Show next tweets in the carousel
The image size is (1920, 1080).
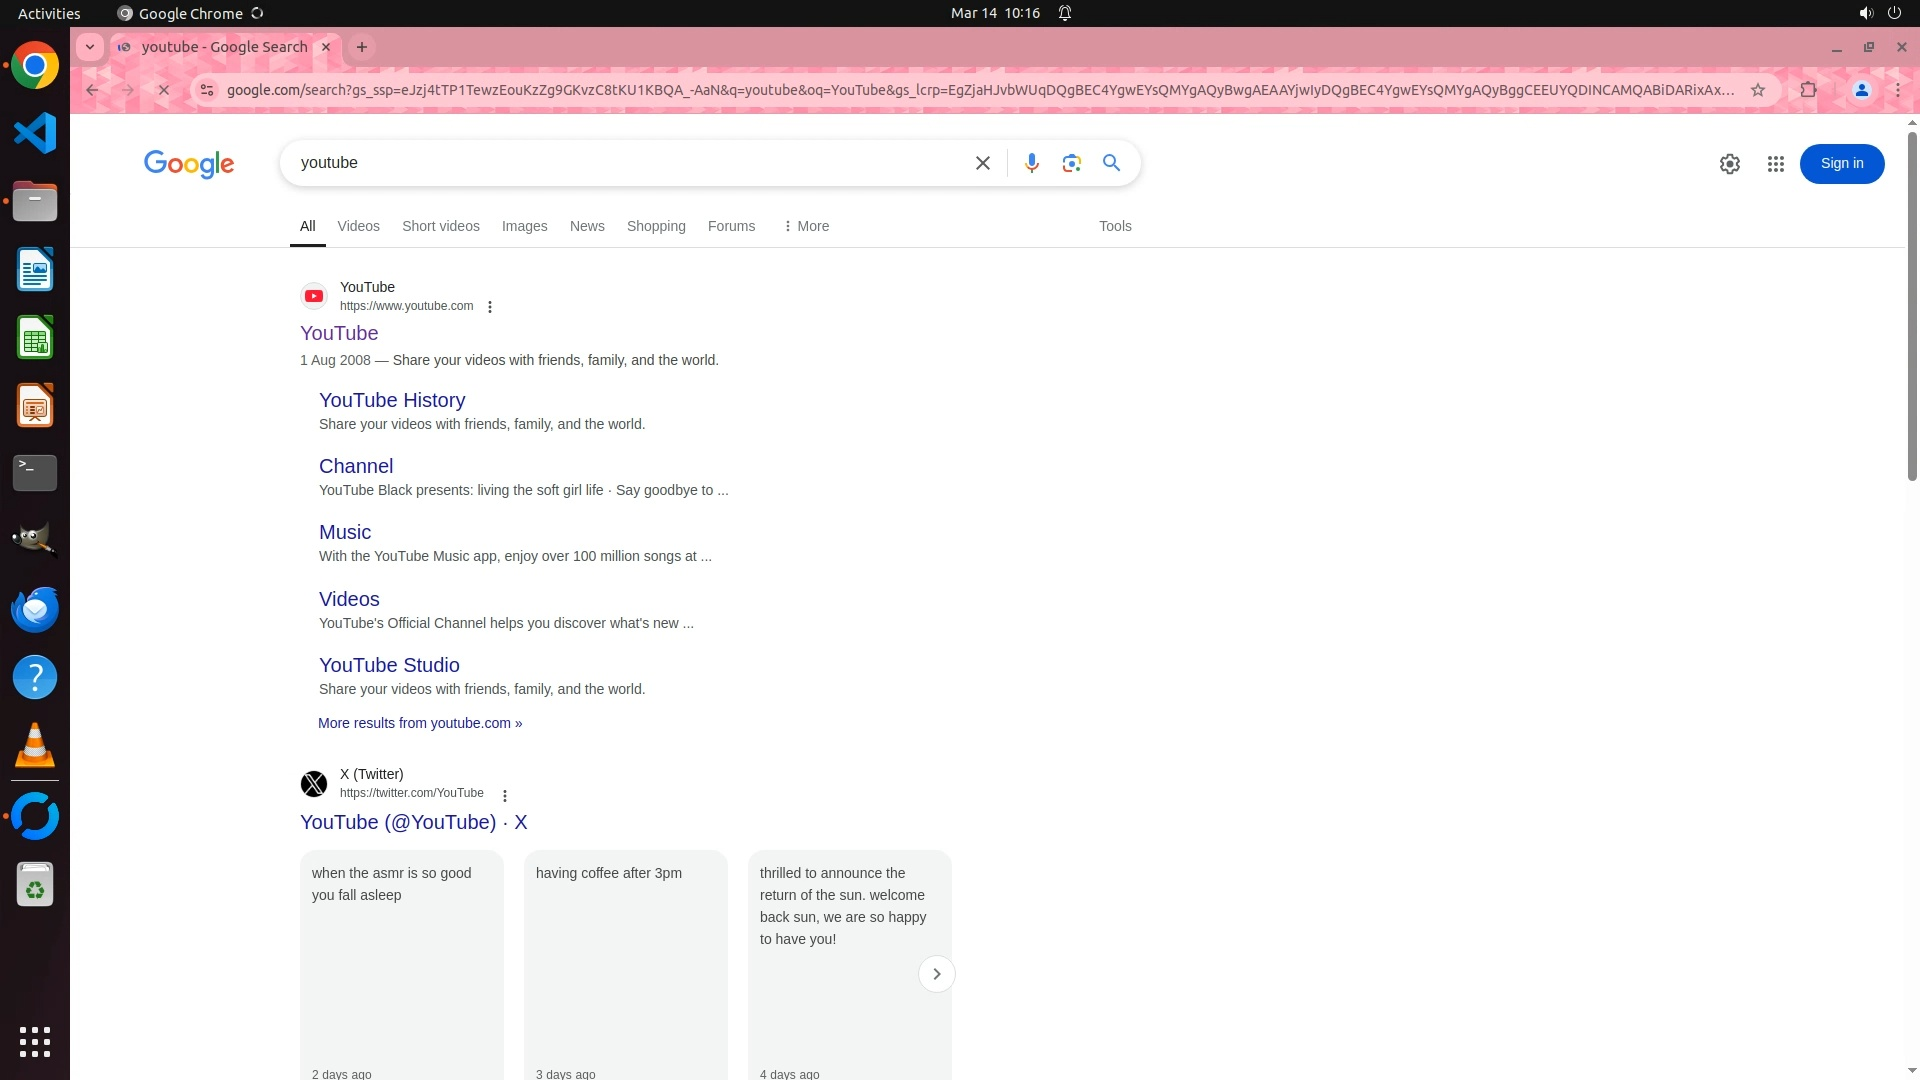click(936, 974)
